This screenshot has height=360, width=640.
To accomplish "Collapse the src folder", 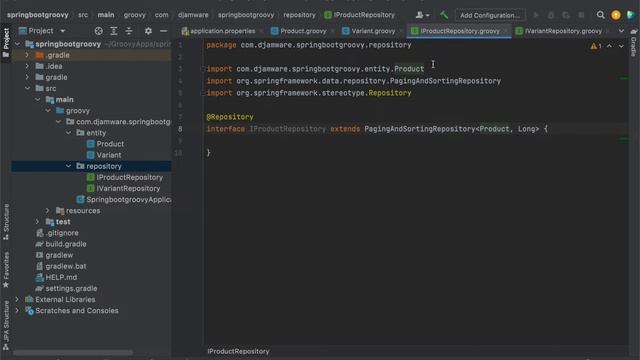I will click(x=27, y=88).
